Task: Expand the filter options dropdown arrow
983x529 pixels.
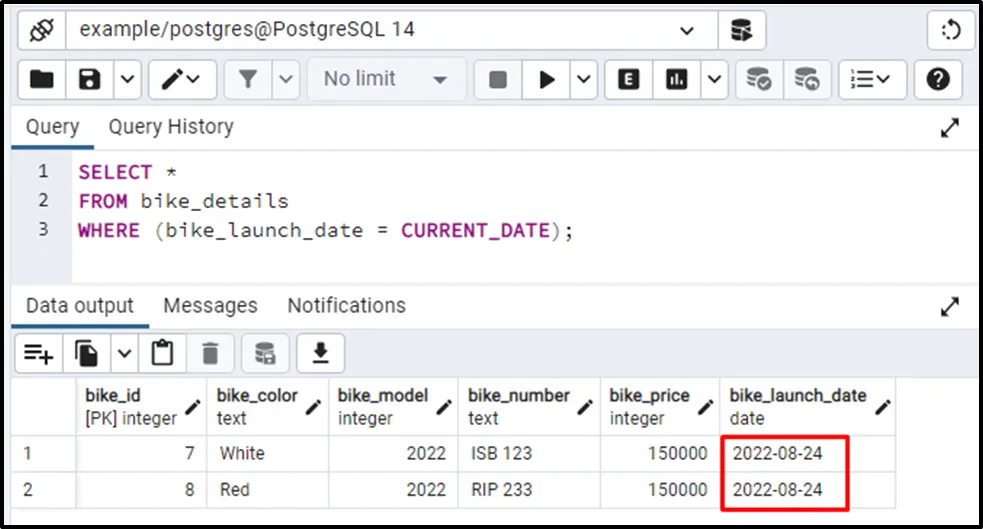Action: [285, 79]
